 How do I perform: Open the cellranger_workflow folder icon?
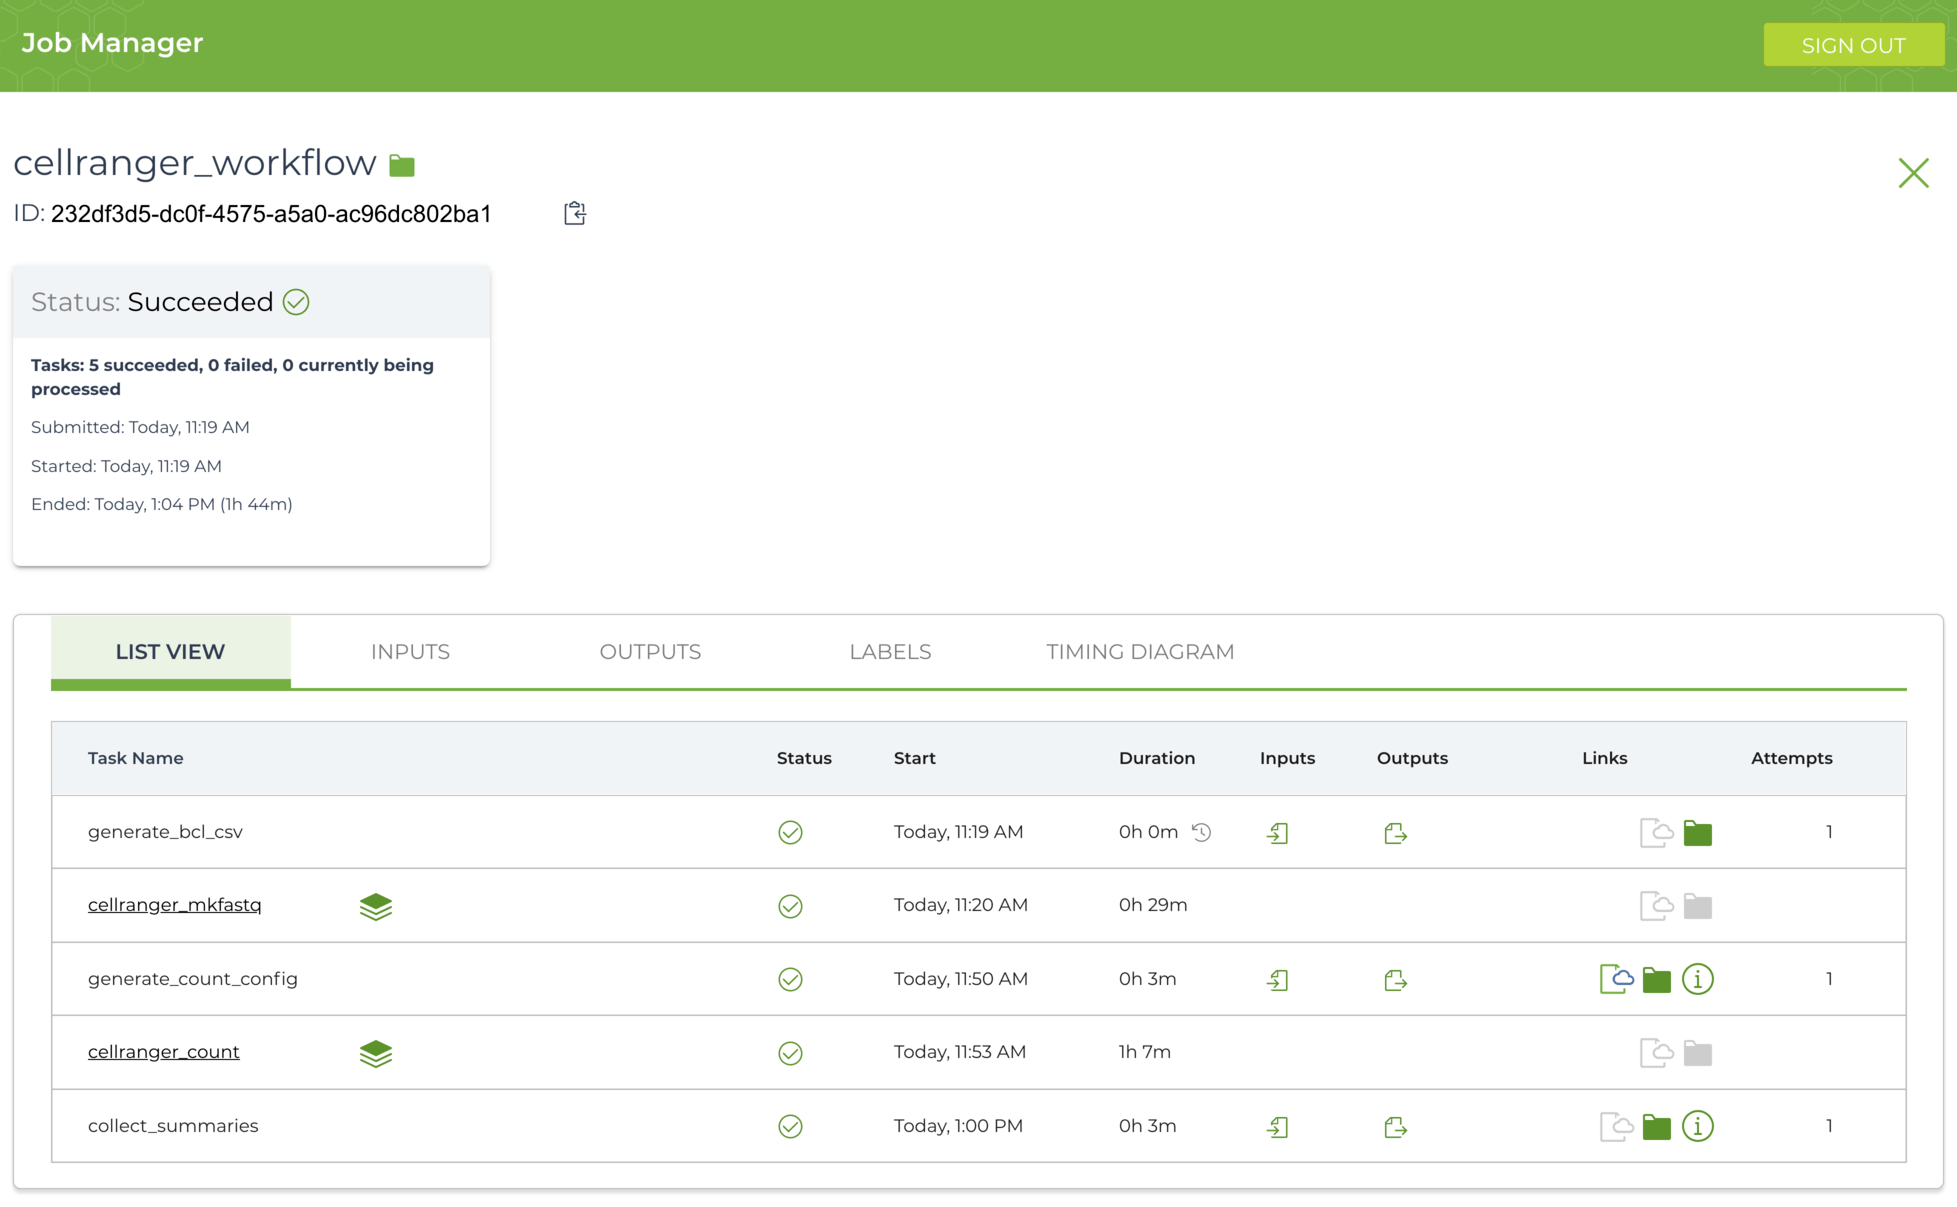pos(402,165)
